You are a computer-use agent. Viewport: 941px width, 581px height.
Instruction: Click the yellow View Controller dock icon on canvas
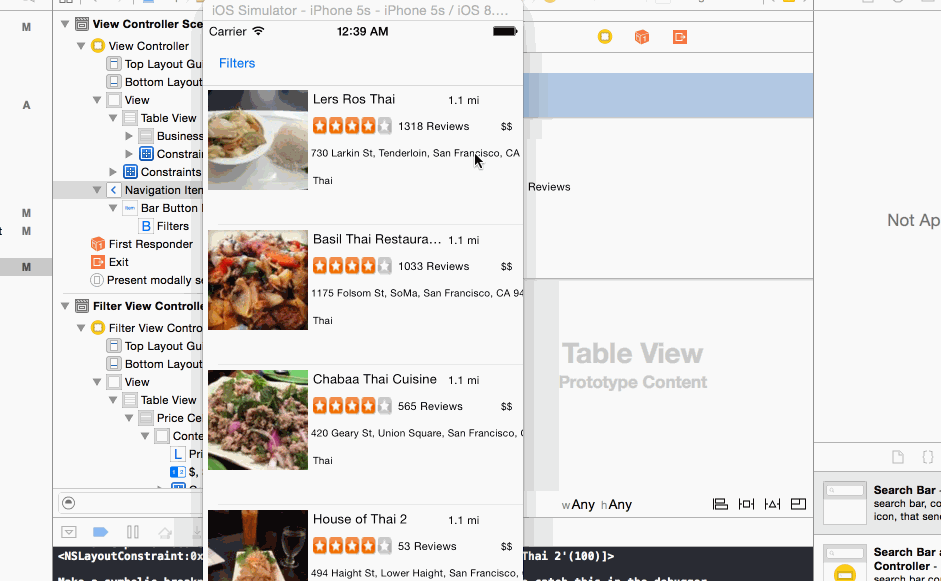pyautogui.click(x=605, y=37)
